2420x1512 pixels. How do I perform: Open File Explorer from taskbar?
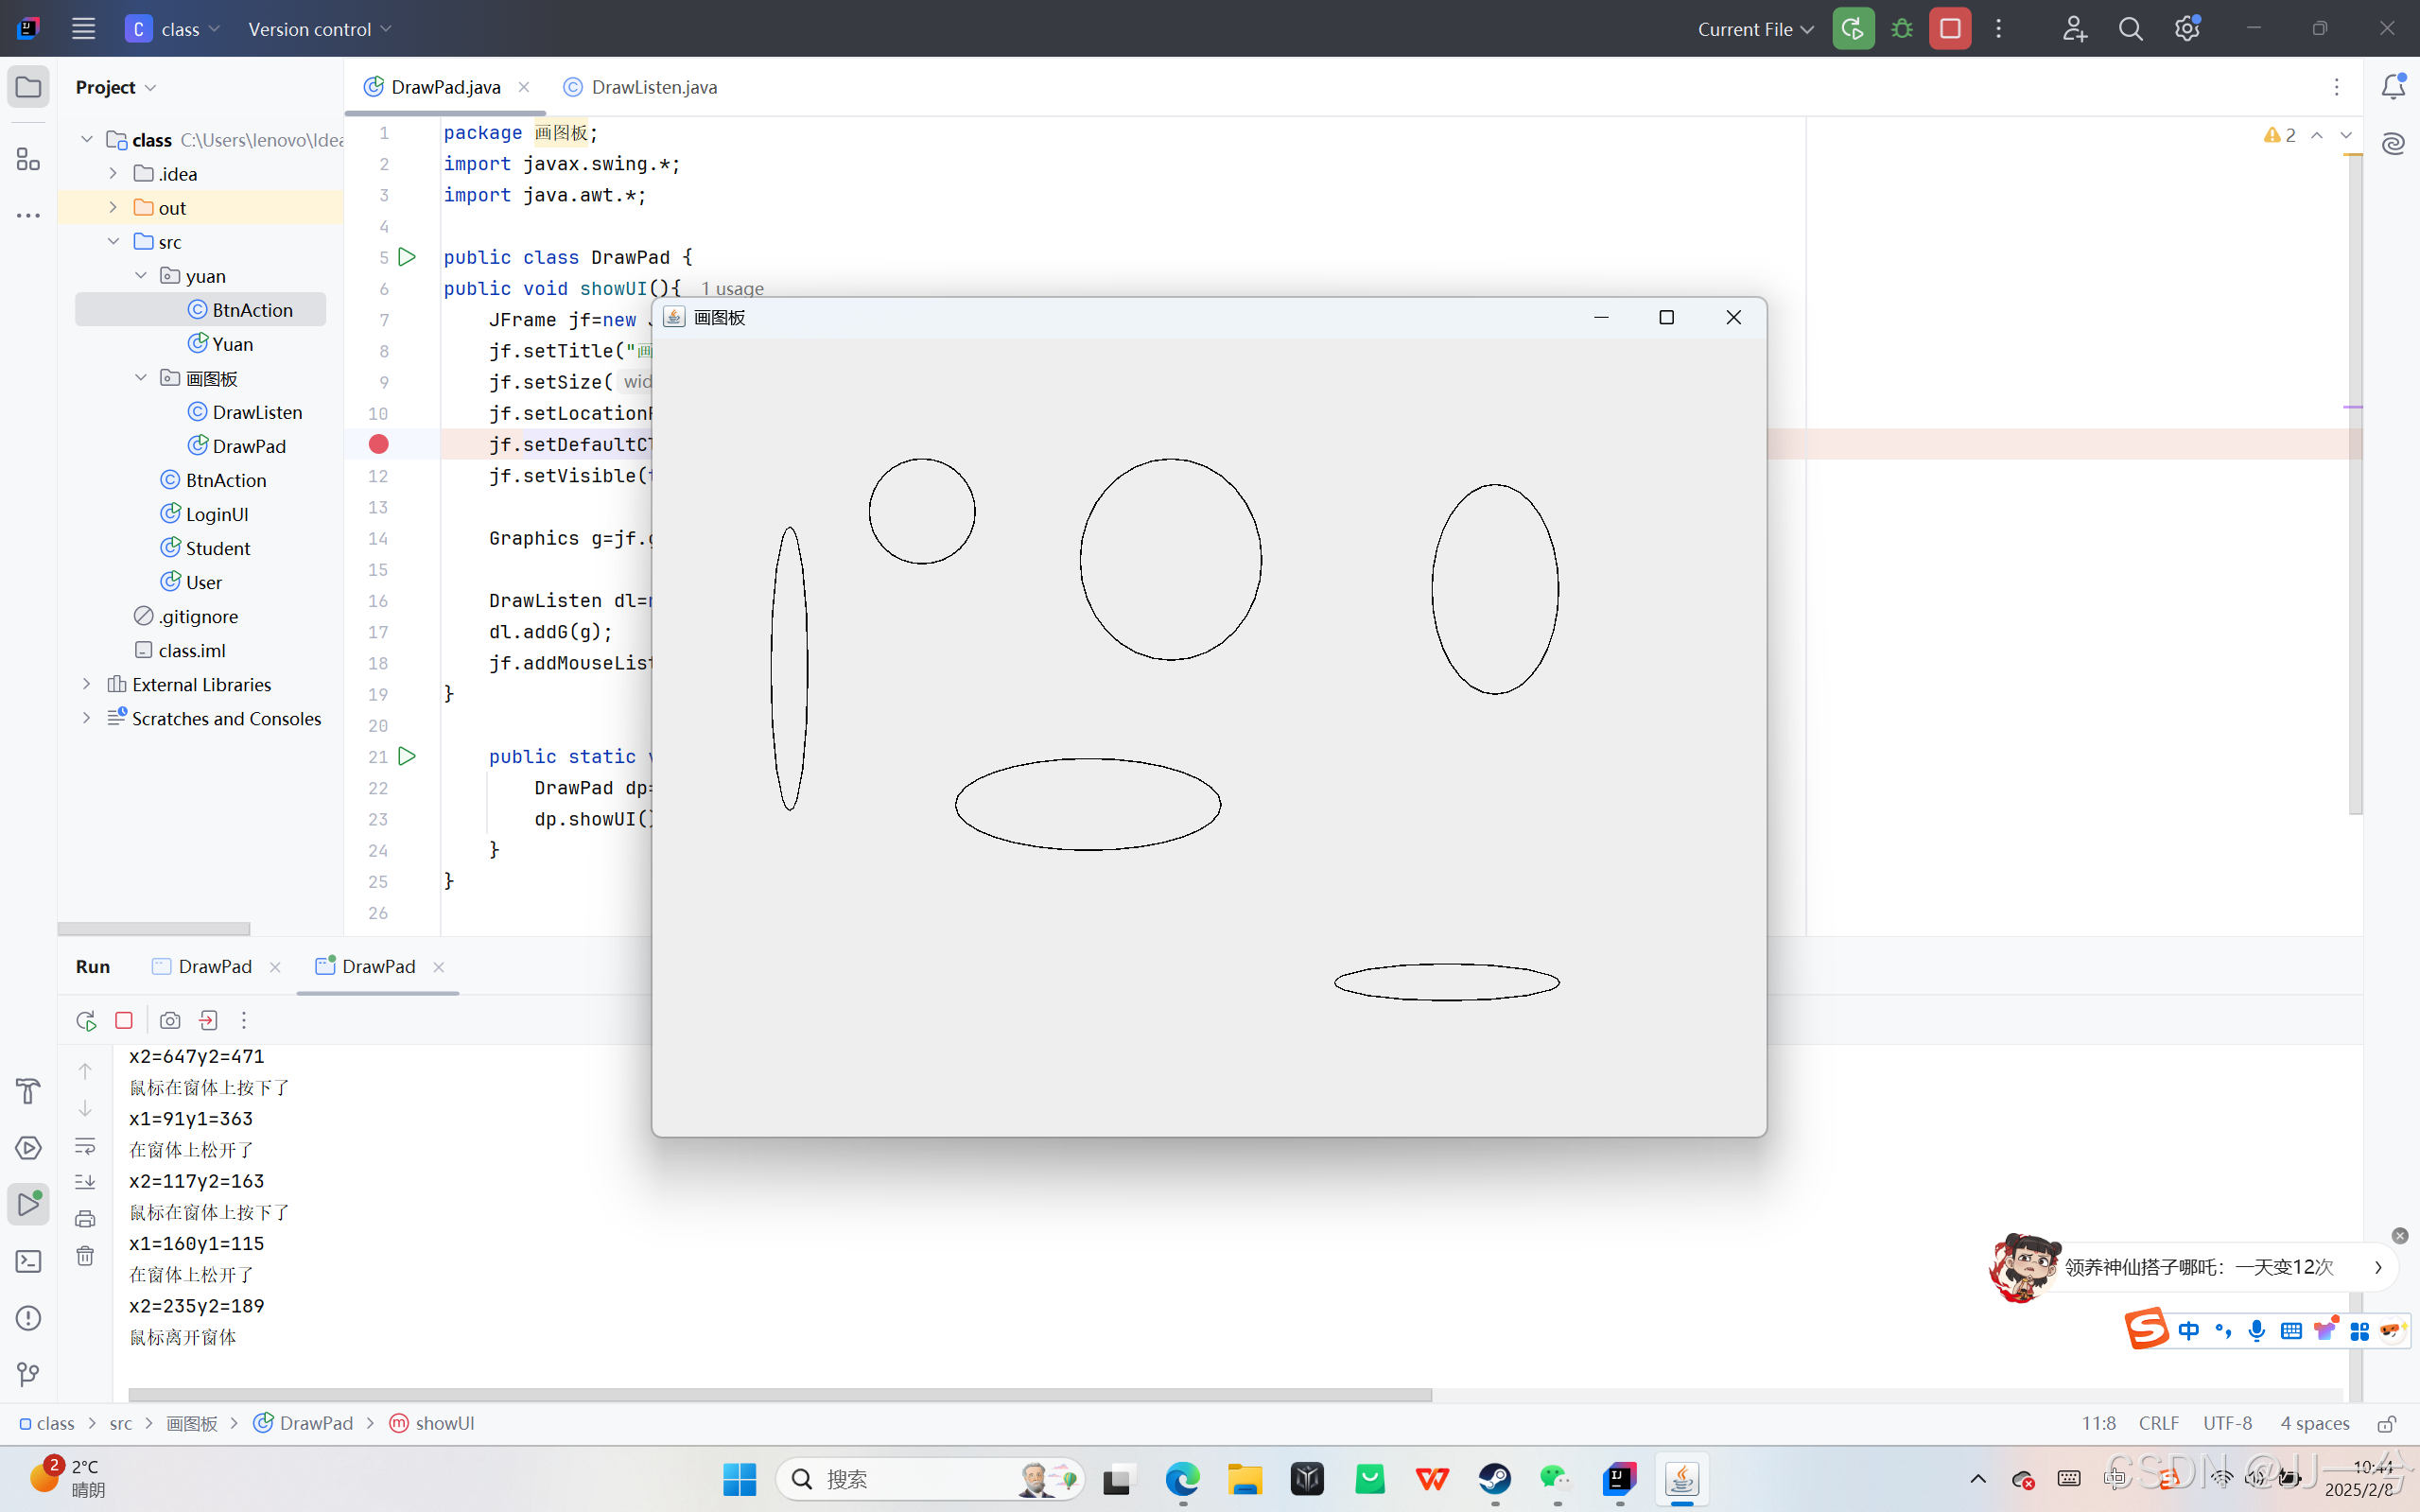pos(1245,1479)
